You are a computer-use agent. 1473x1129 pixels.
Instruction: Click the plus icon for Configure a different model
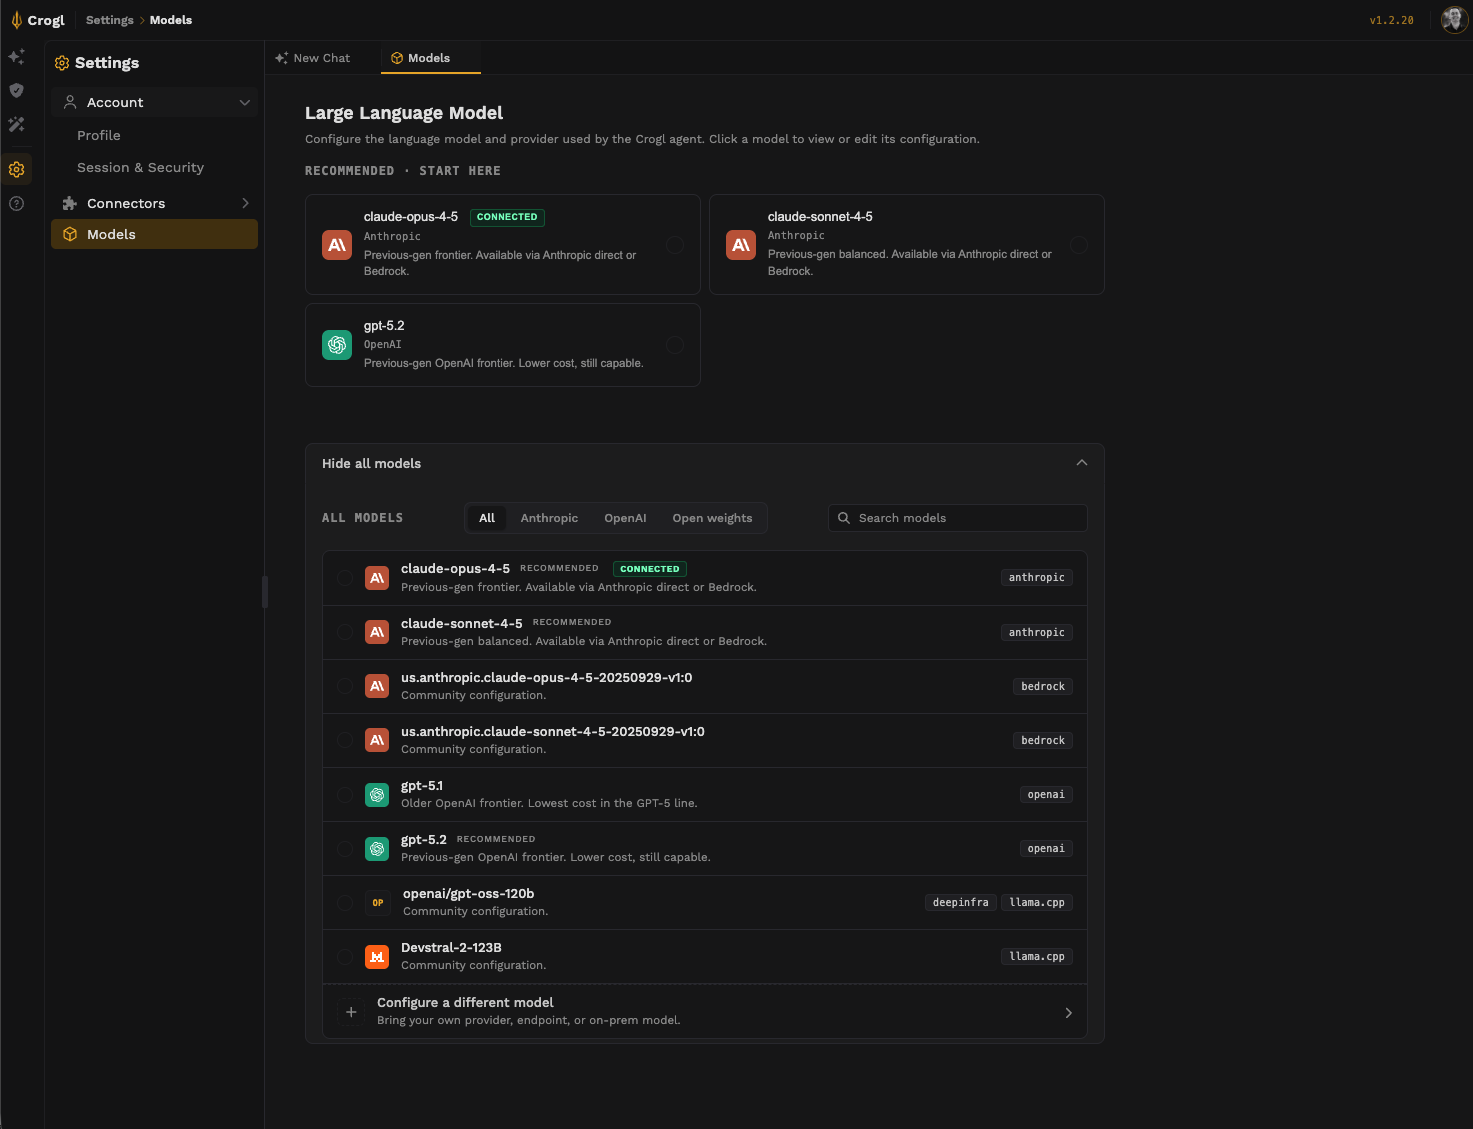351,1012
